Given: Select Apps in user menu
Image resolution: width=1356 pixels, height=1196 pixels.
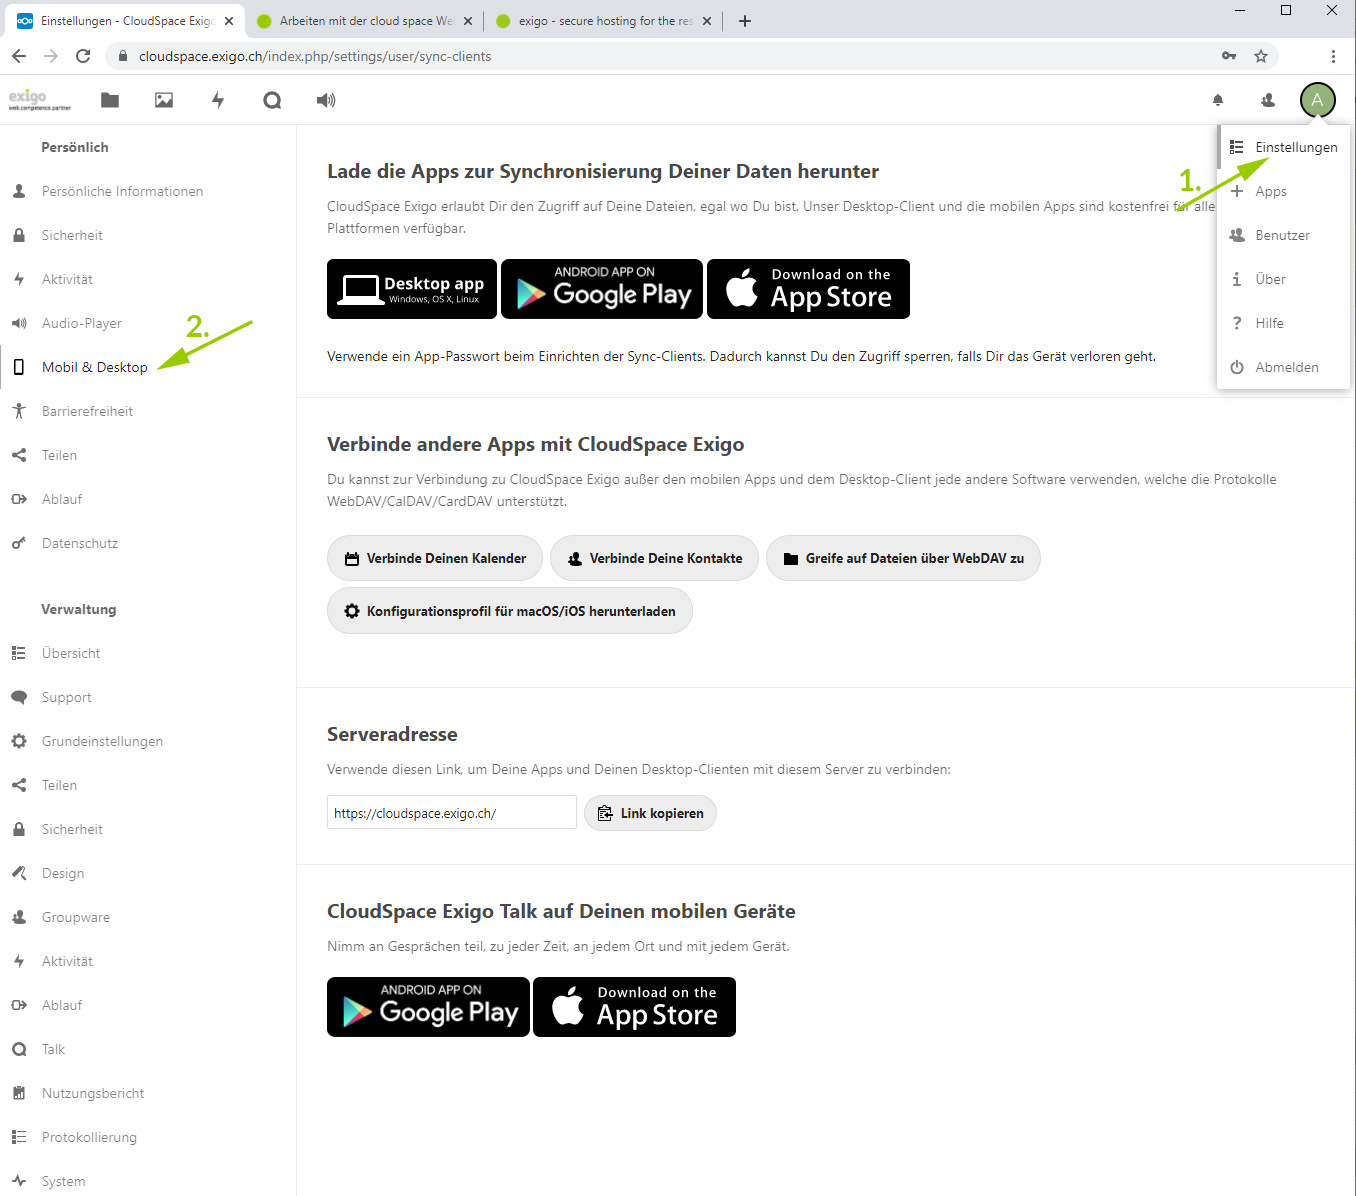Looking at the screenshot, I should [x=1283, y=191].
